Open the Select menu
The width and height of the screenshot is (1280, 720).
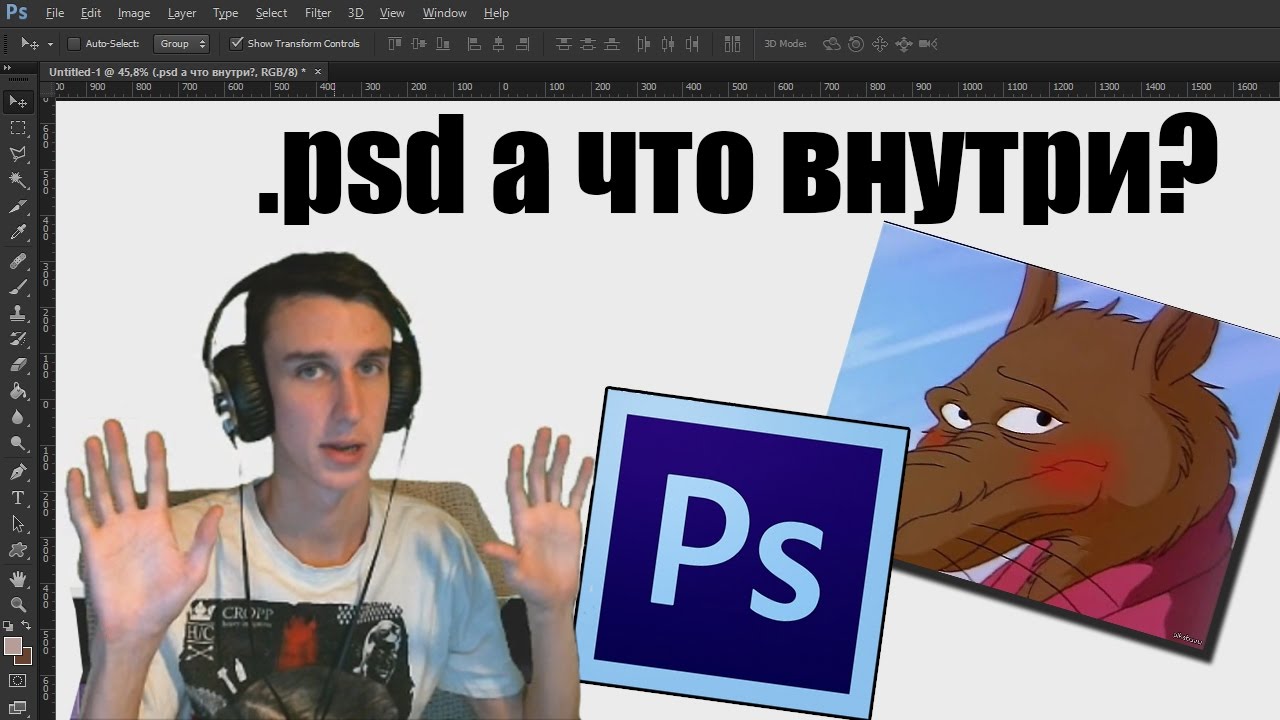[271, 13]
